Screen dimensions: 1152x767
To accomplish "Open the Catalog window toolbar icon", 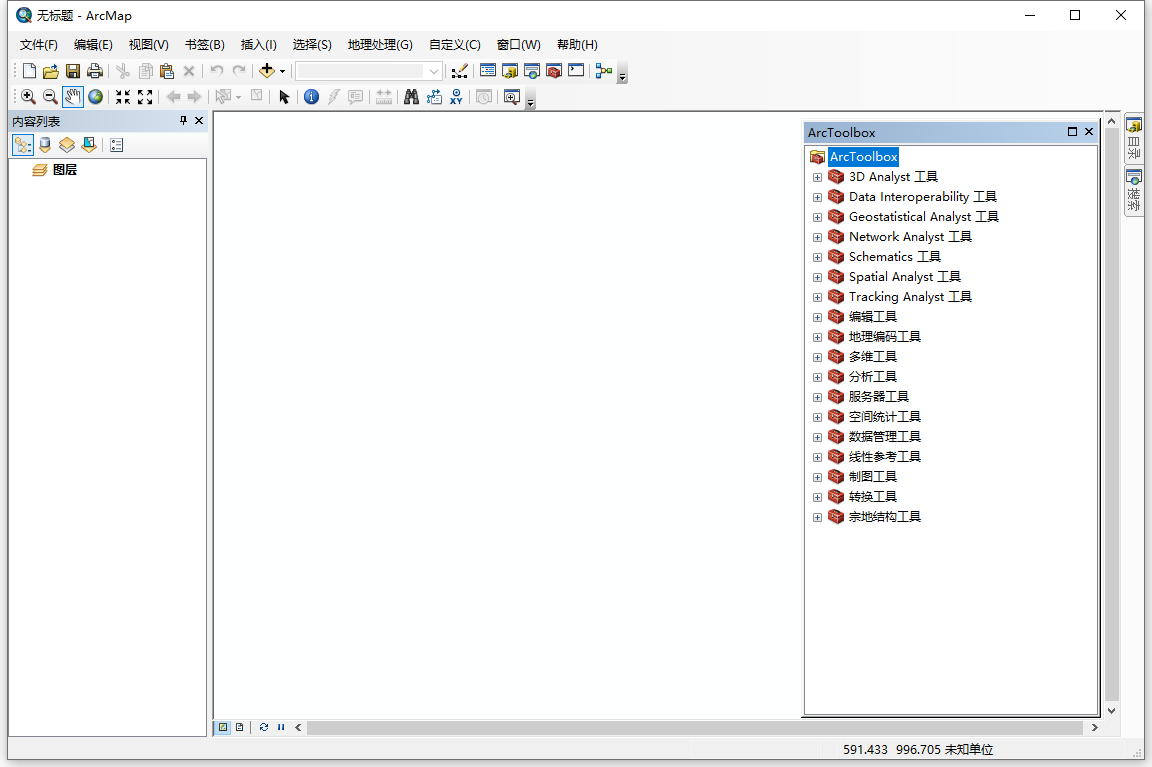I will pyautogui.click(x=510, y=71).
